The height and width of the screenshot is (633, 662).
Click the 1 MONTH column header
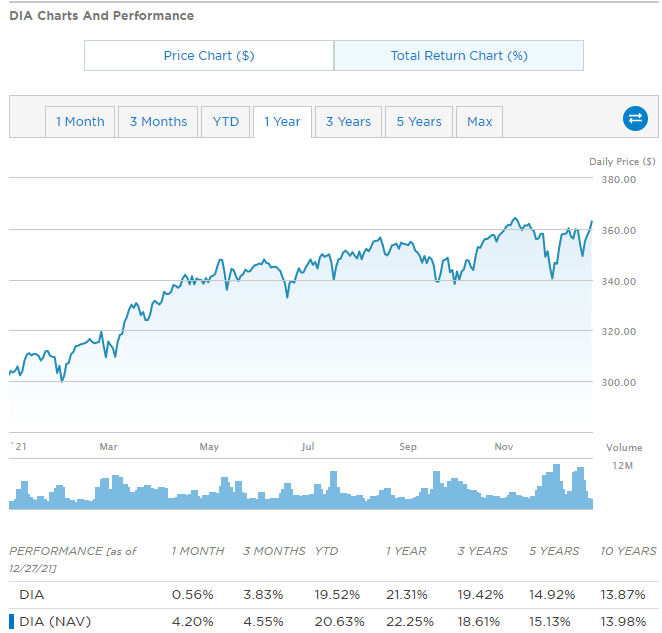(198, 551)
